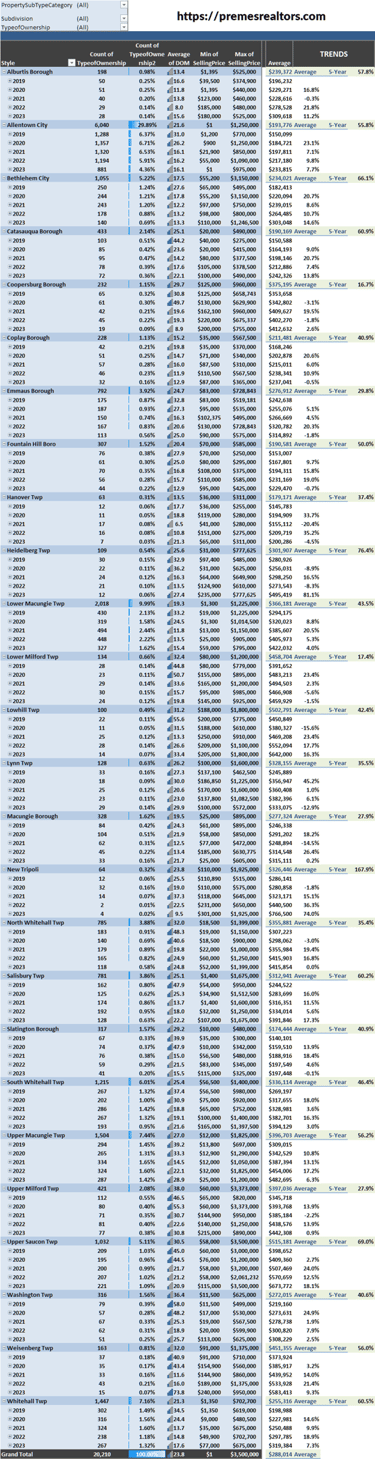The height and width of the screenshot is (1459, 375).
Task: Collapse the Slatington Borough group
Action: point(3,1028)
